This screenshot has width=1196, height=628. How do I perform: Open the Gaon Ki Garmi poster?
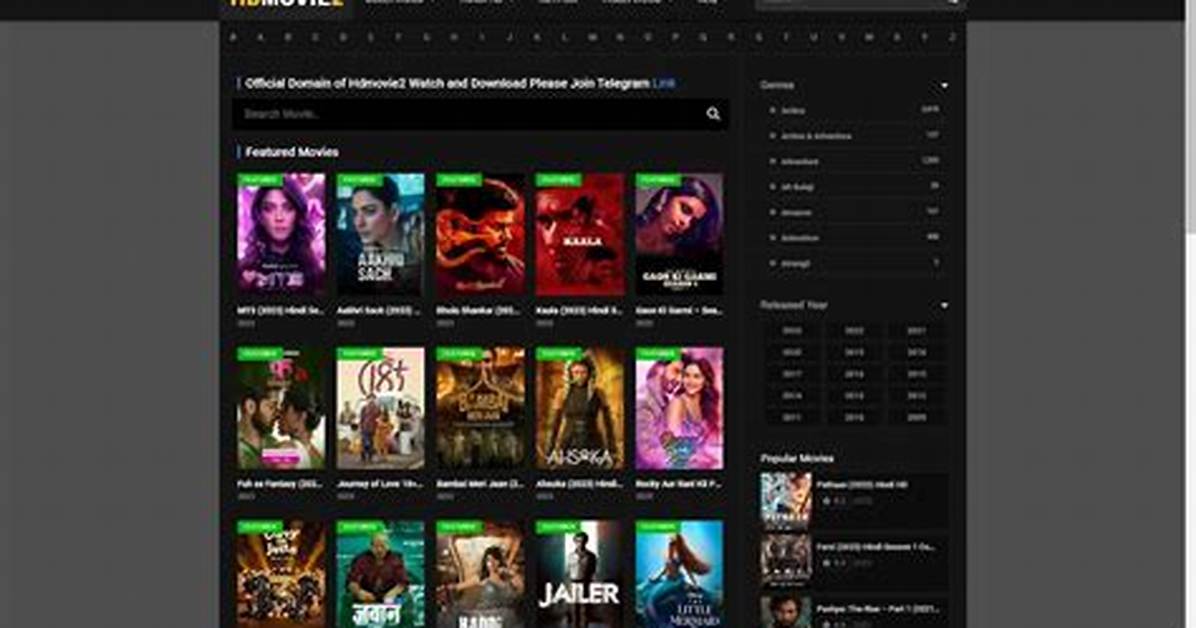pos(679,235)
